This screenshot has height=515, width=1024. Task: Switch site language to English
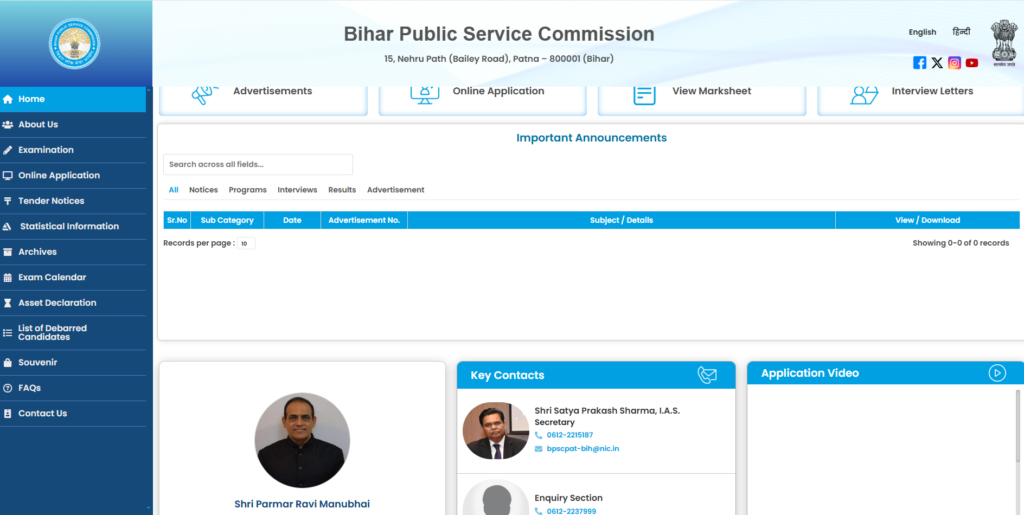tap(922, 32)
